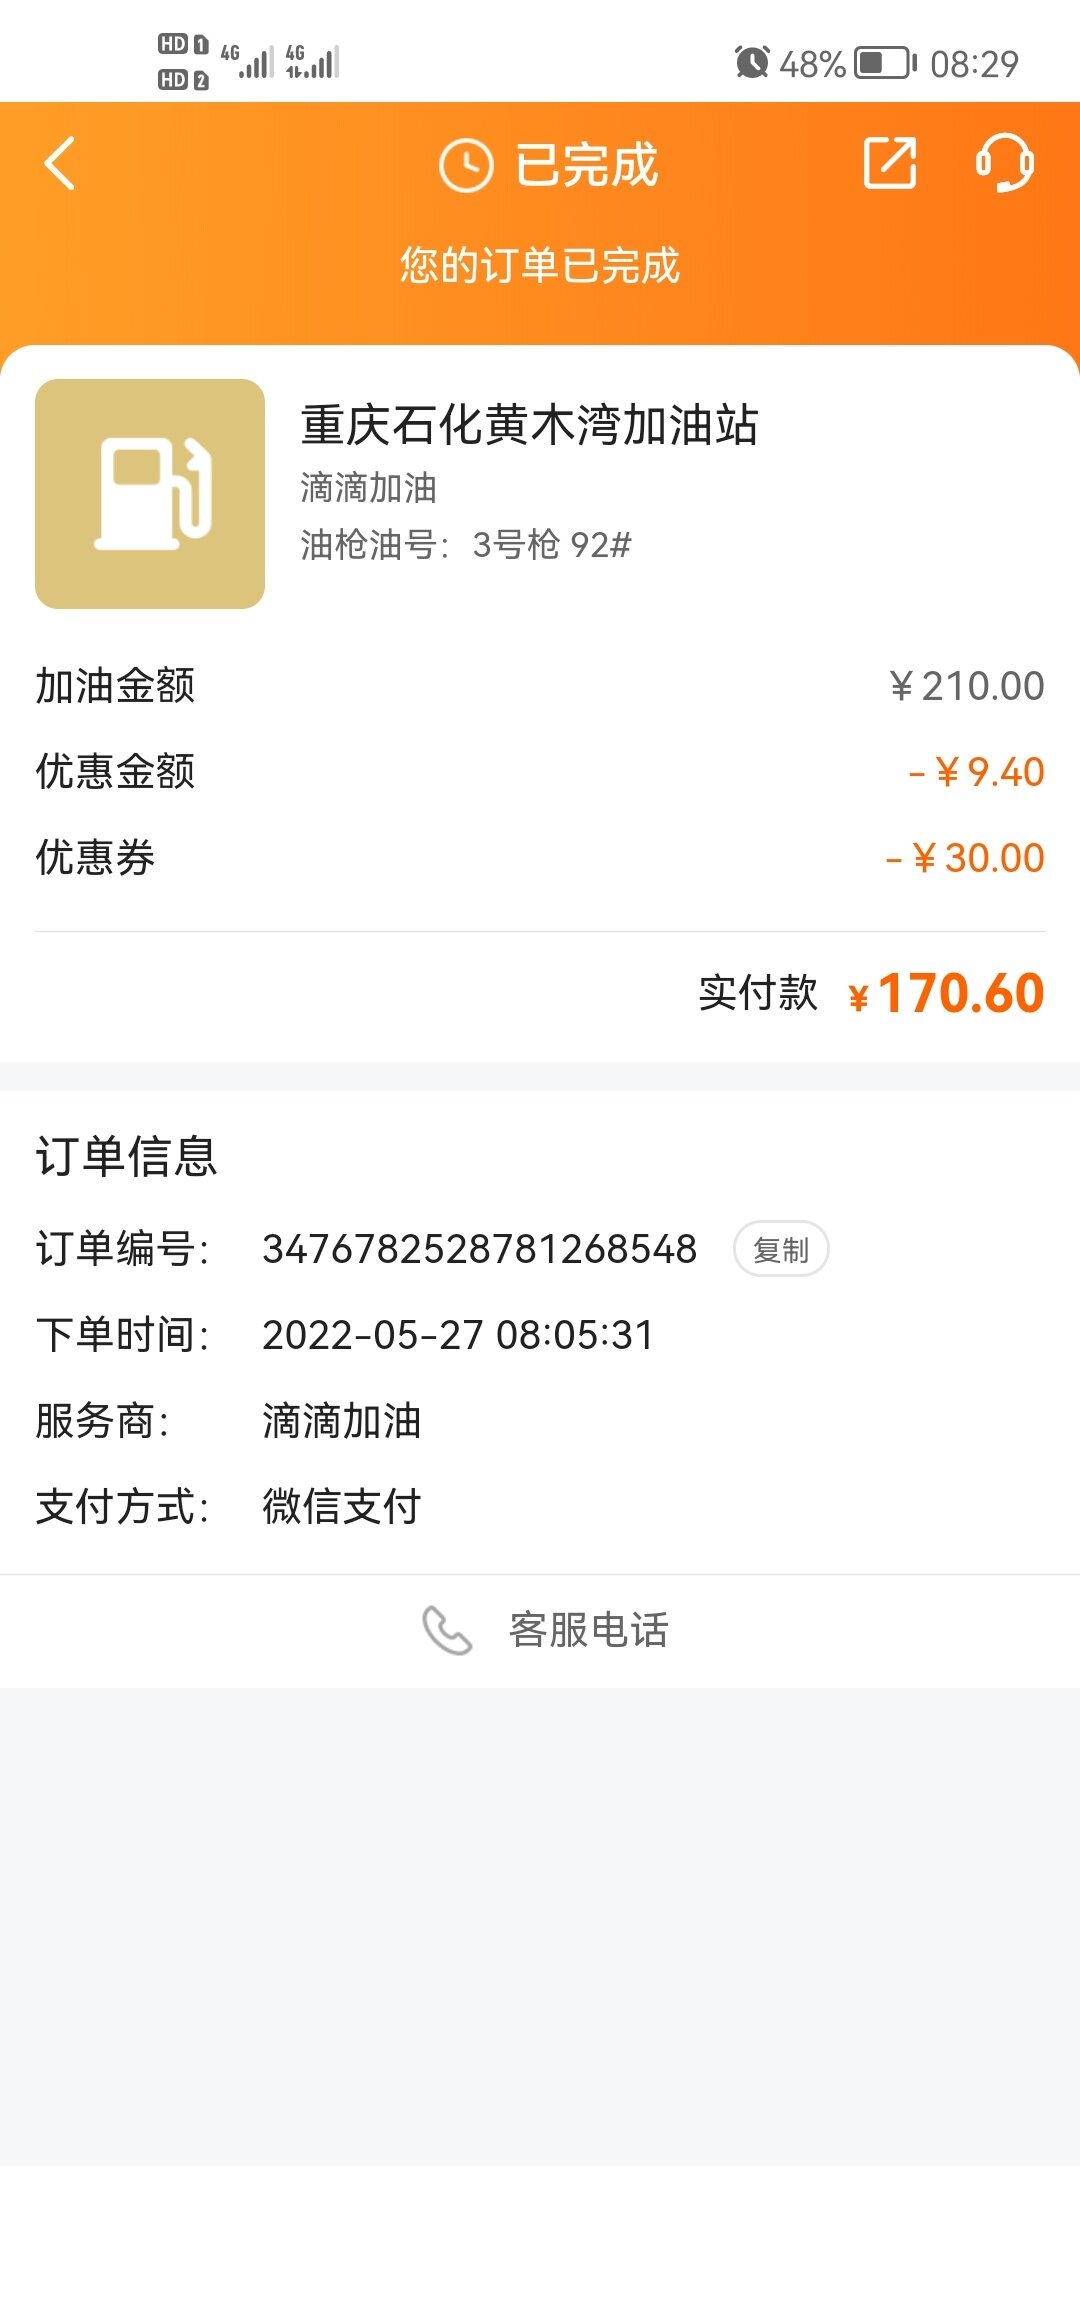The height and width of the screenshot is (2310, 1080).
Task: Tap the phone handset icon
Action: (446, 1630)
